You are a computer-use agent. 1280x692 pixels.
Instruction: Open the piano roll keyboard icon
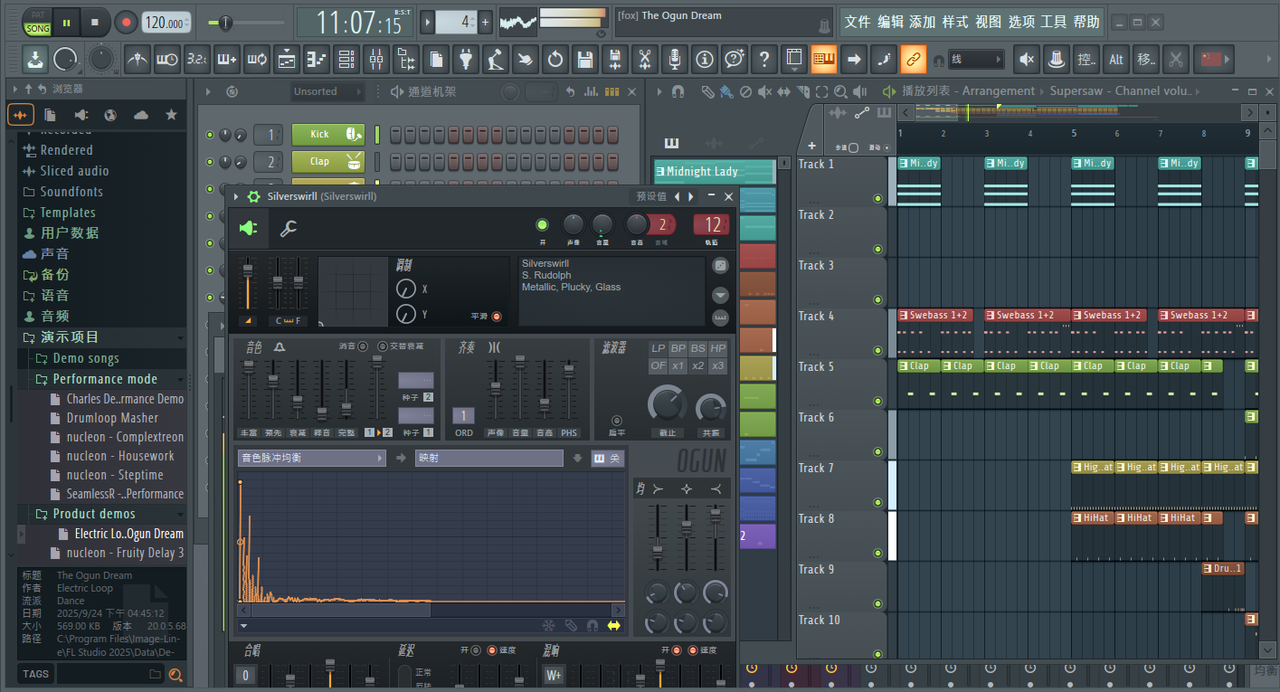824,60
